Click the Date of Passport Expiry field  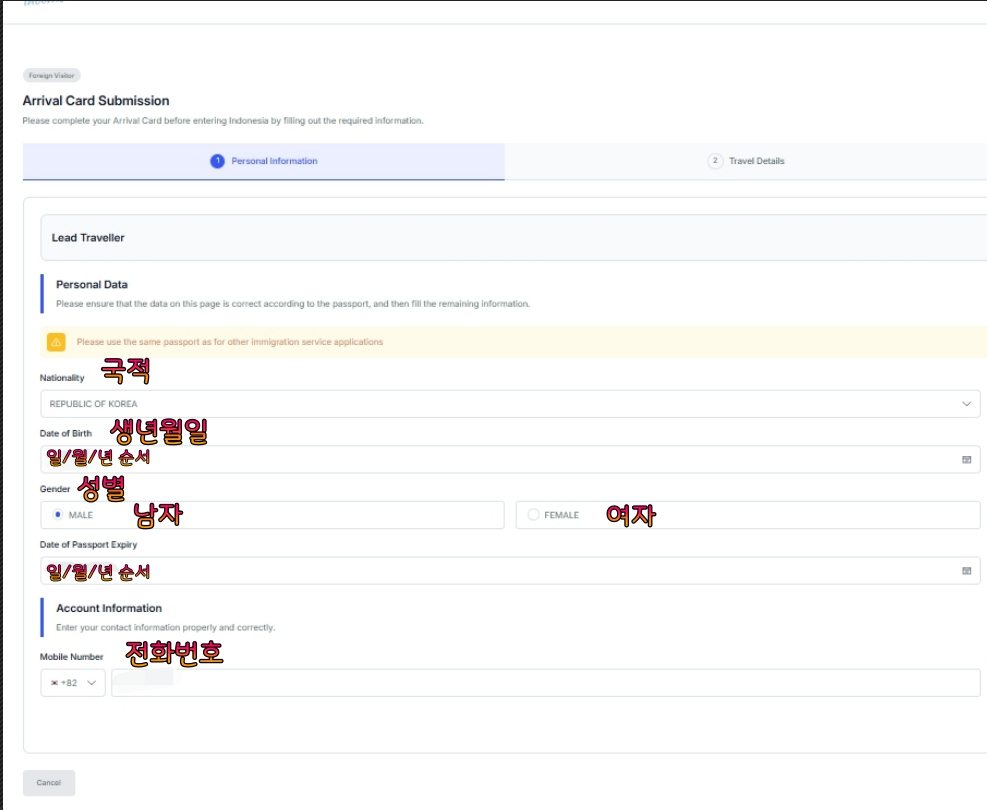(x=510, y=571)
